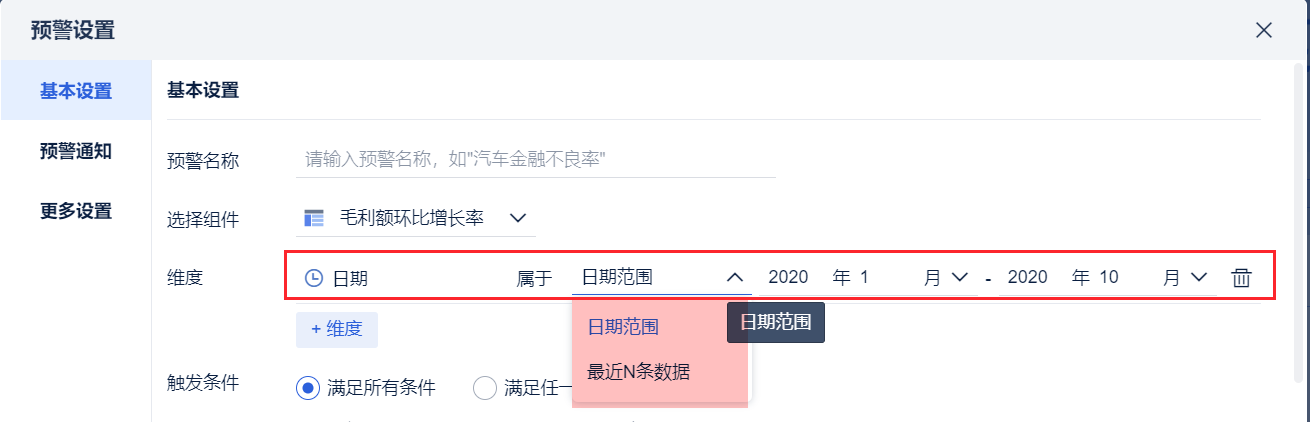Select the 满足任一 radio option
1310x422 pixels.
484,388
